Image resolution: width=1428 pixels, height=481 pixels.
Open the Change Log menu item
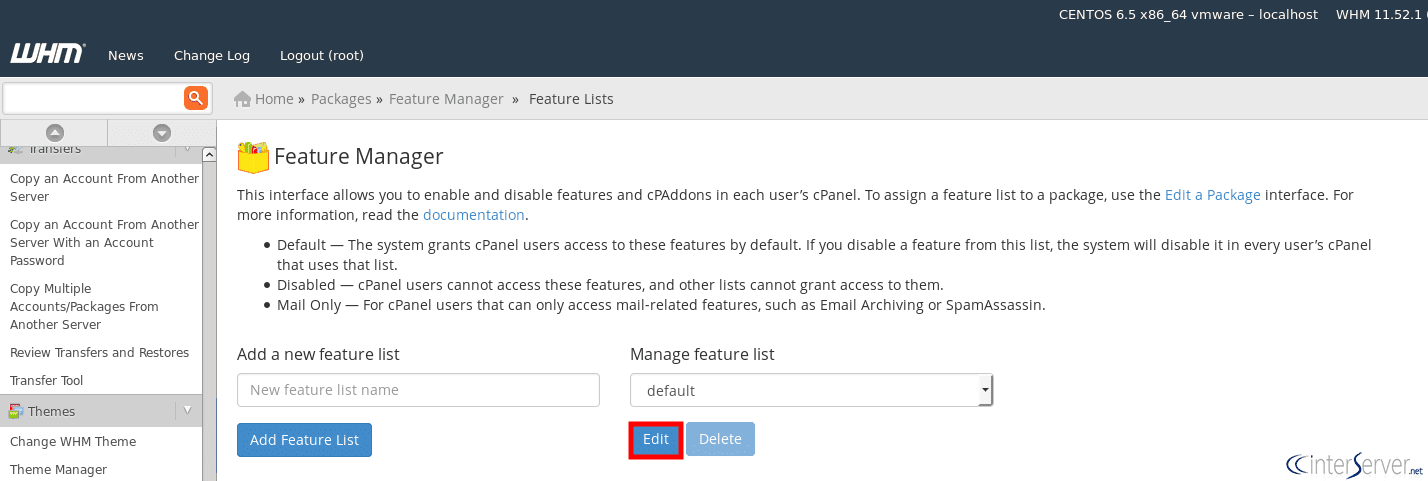(x=212, y=55)
